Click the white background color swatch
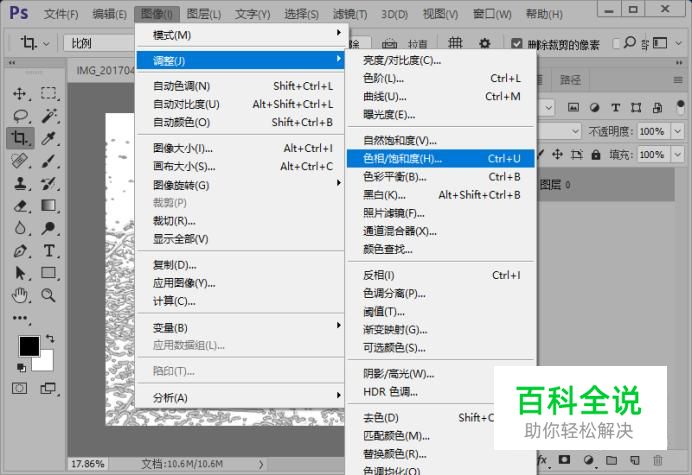692x475 pixels. 46,363
